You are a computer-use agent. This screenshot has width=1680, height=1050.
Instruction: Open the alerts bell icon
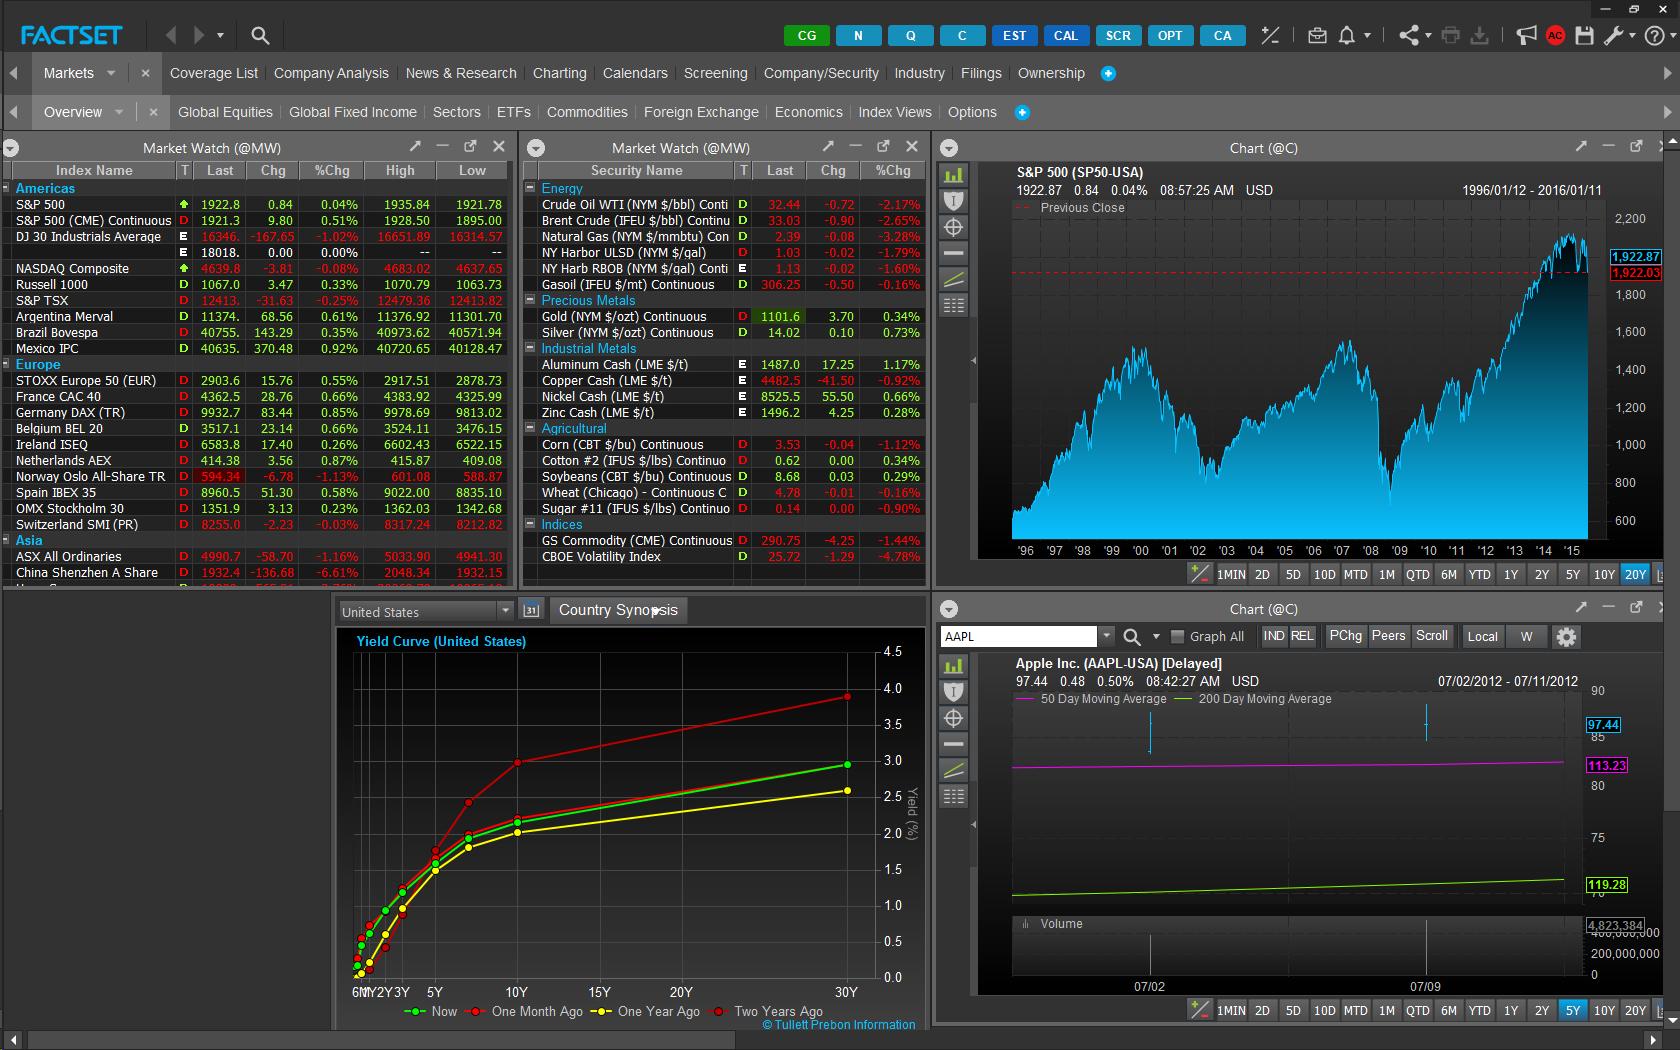pos(1347,35)
